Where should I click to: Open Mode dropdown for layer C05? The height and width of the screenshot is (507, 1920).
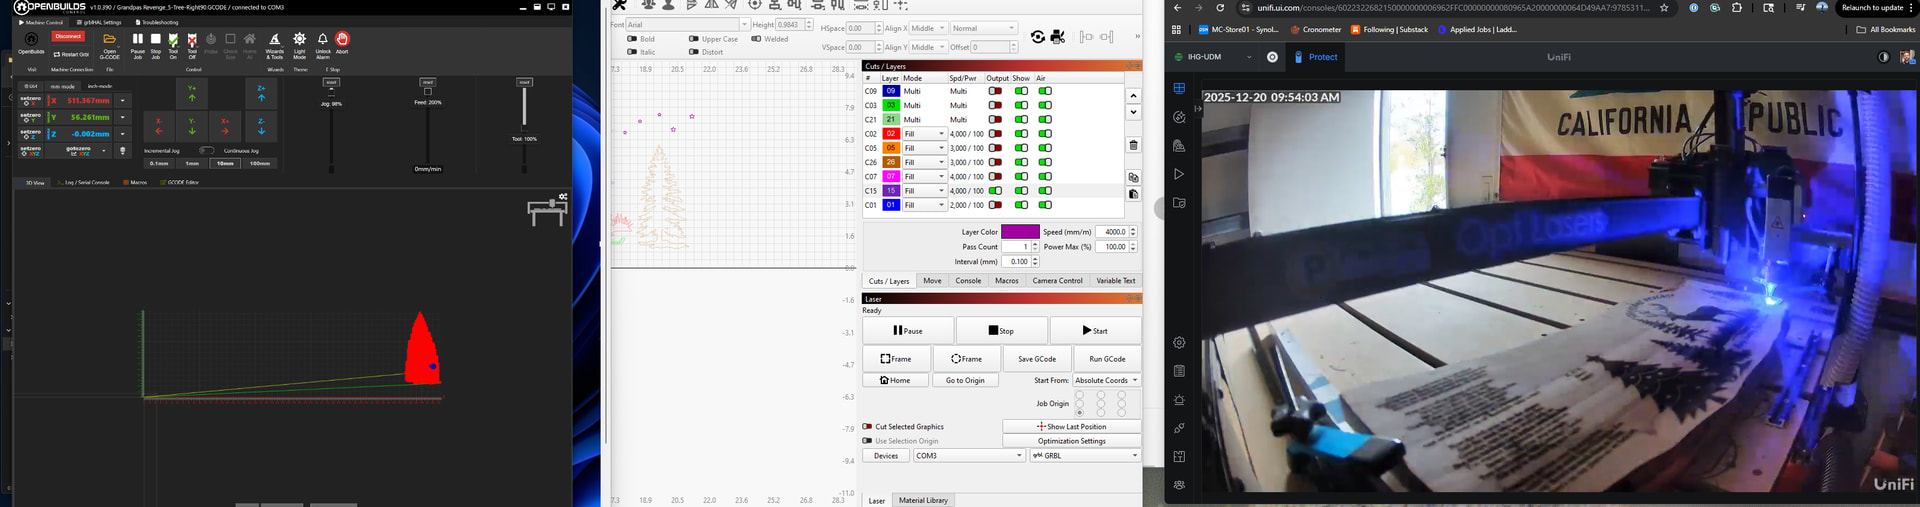(x=924, y=148)
